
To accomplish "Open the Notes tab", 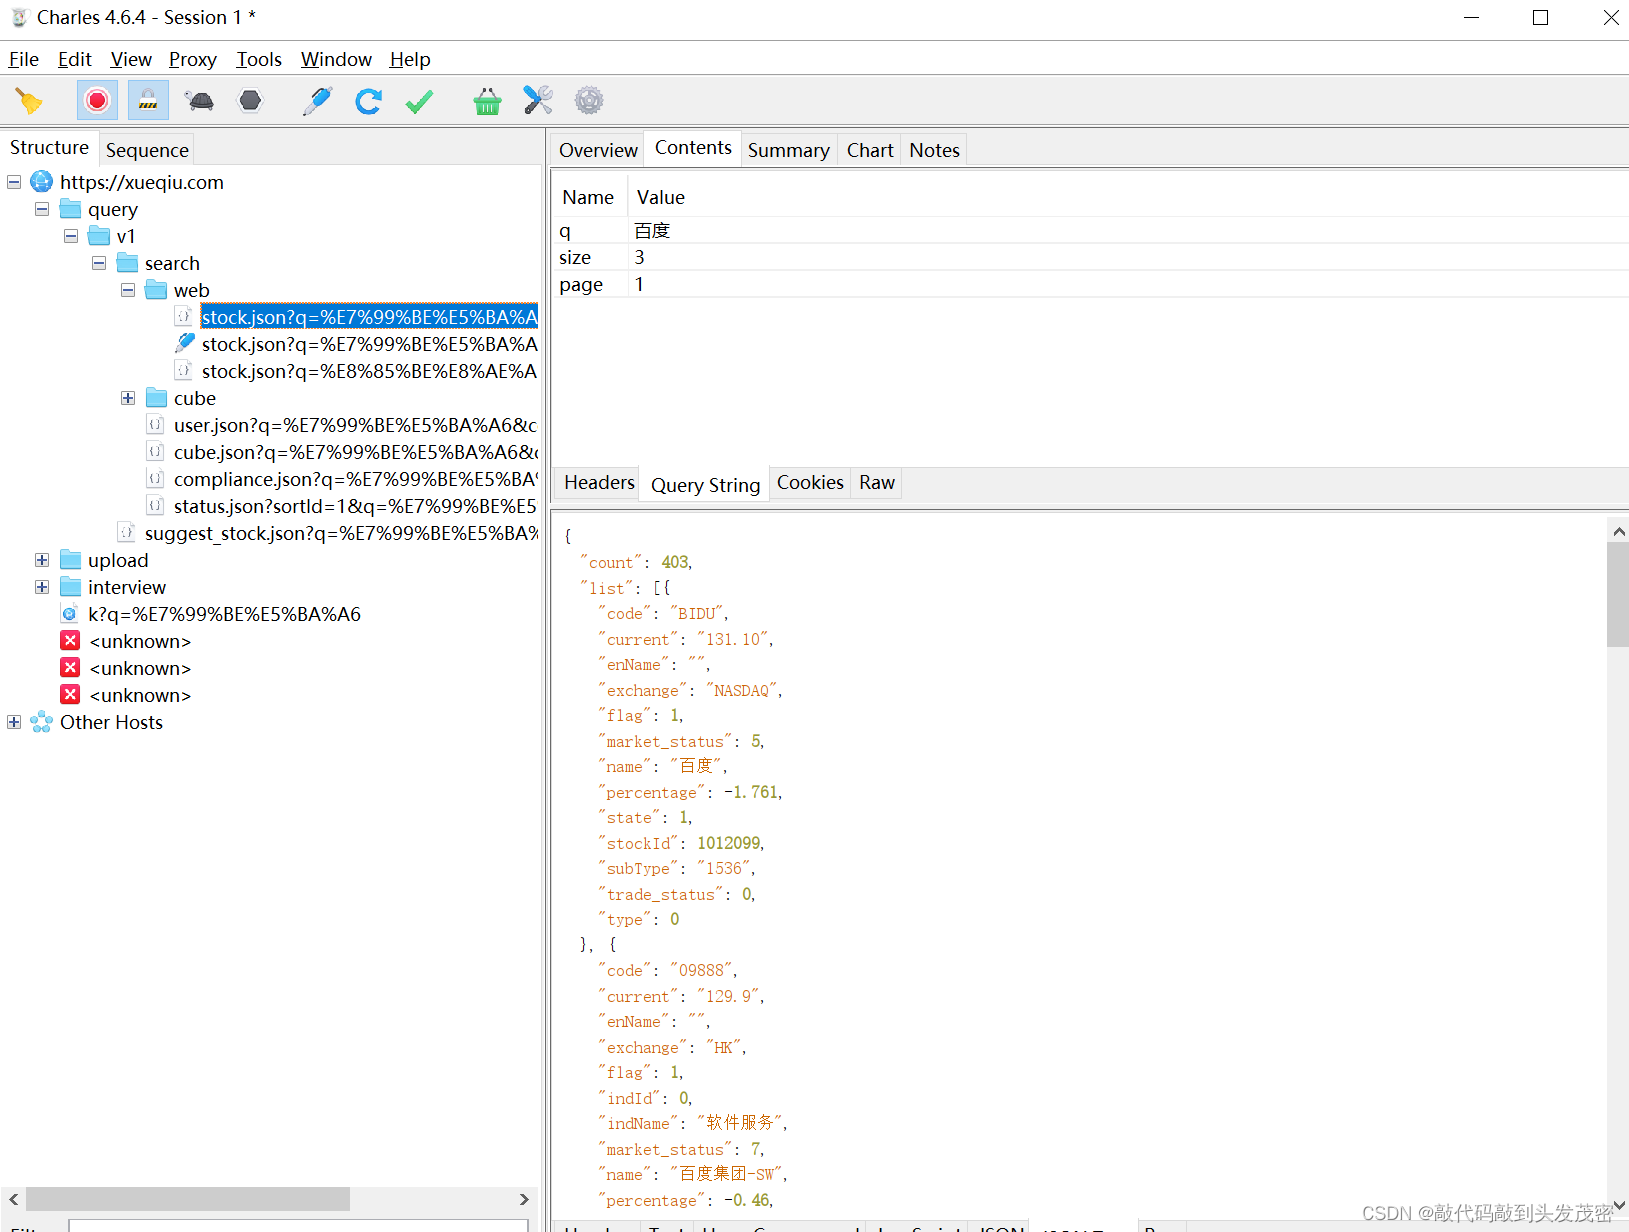I will pyautogui.click(x=934, y=150).
